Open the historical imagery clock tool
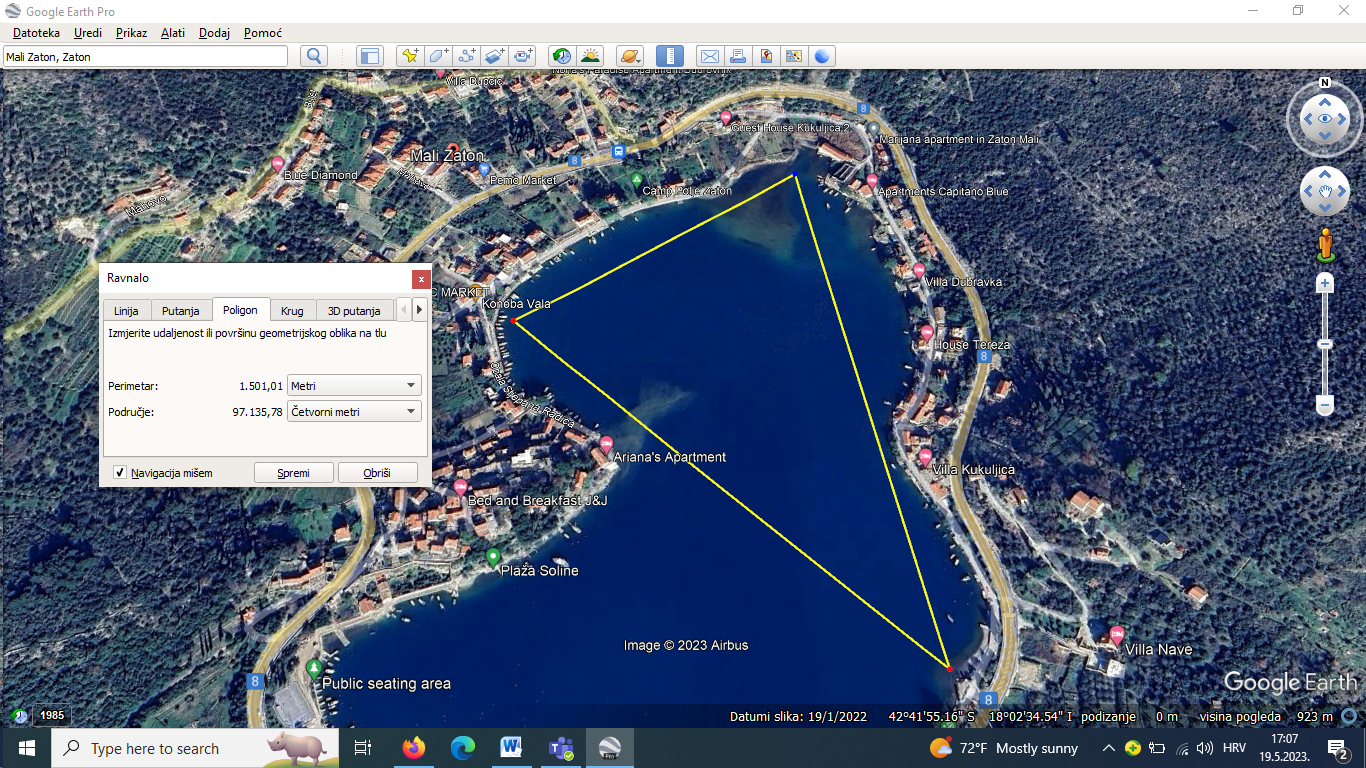Viewport: 1366px width, 768px height. click(x=562, y=57)
